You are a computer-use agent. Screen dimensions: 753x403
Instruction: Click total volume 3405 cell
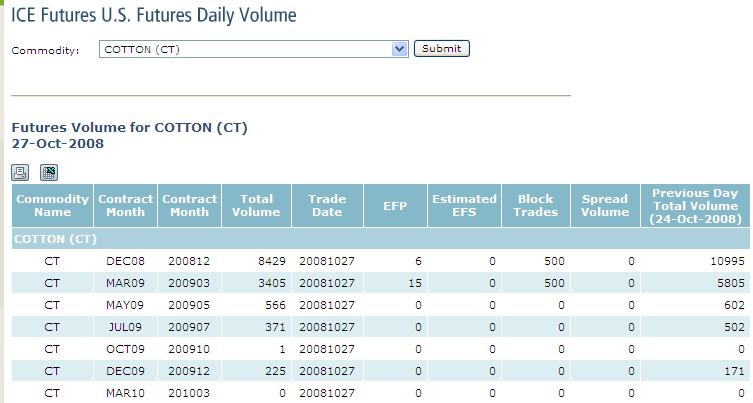(x=256, y=283)
